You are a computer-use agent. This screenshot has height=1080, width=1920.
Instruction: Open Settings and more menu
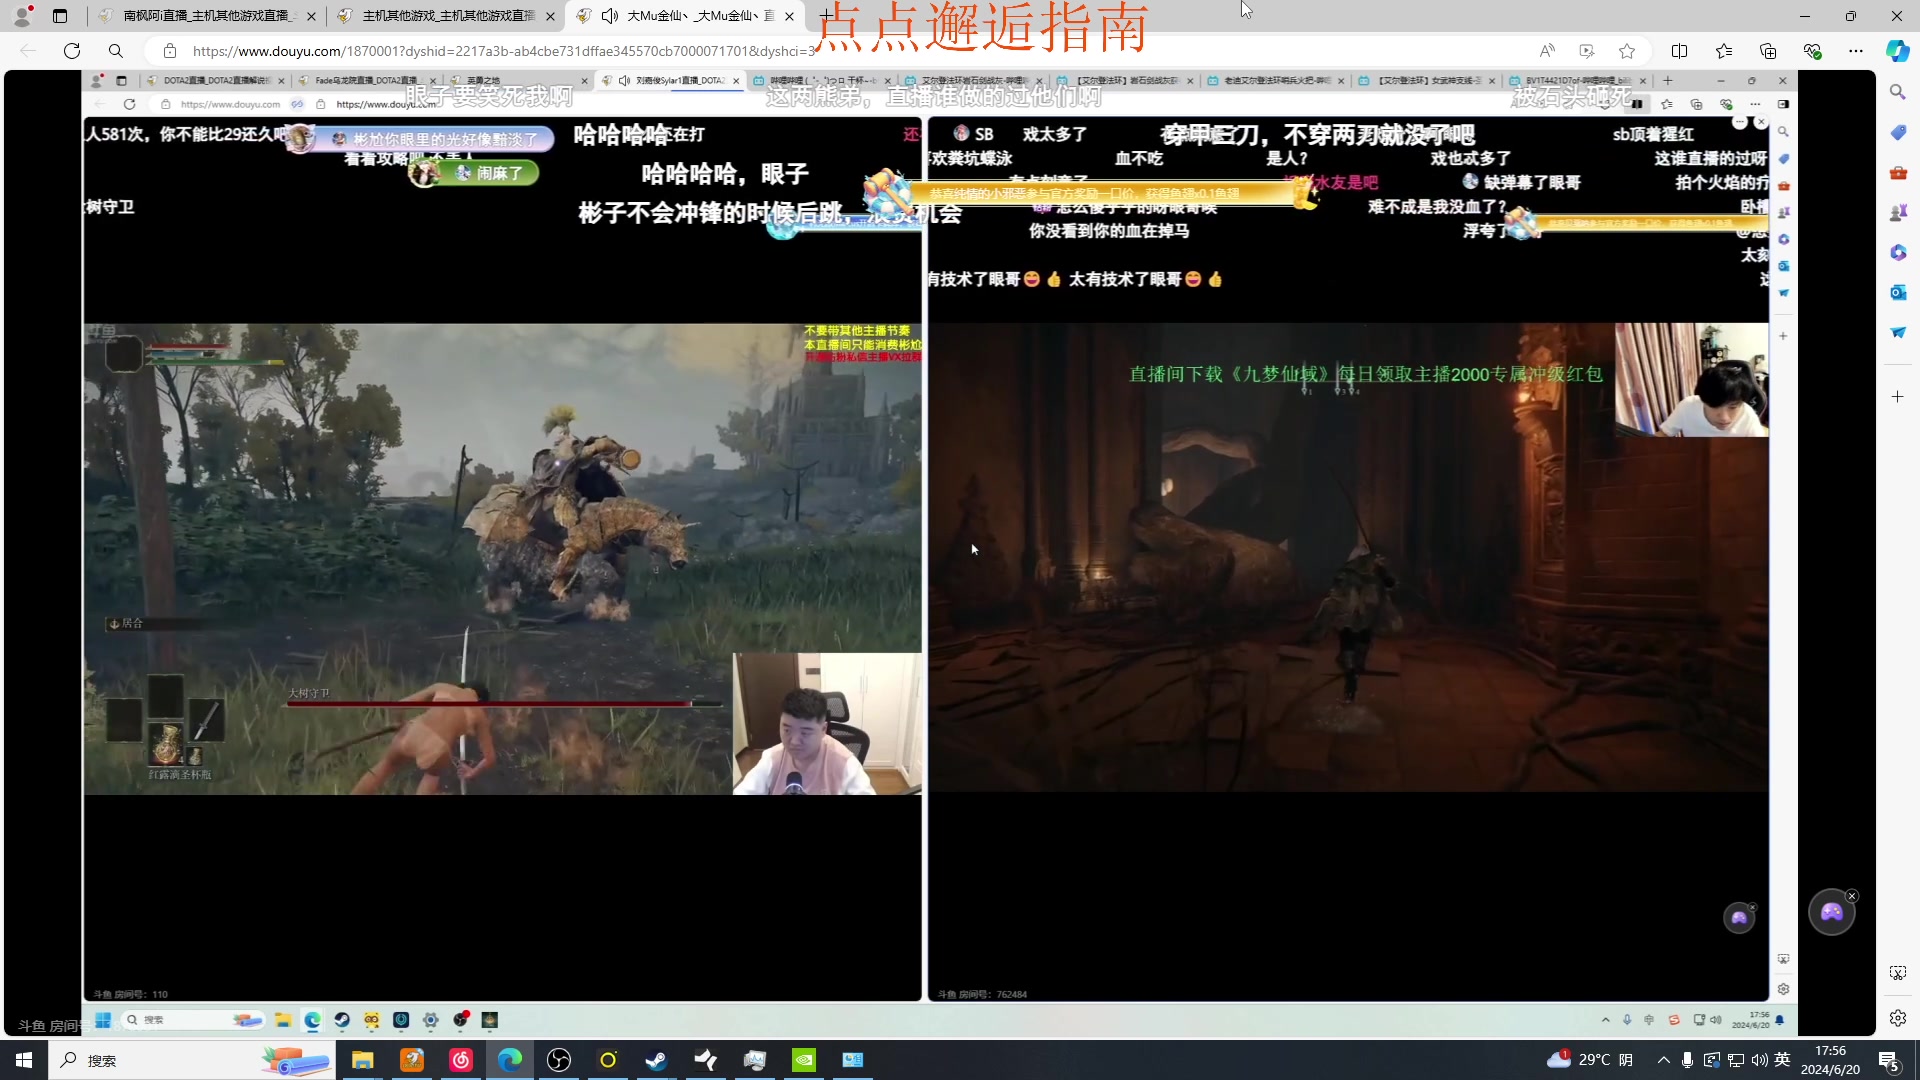(x=1856, y=51)
